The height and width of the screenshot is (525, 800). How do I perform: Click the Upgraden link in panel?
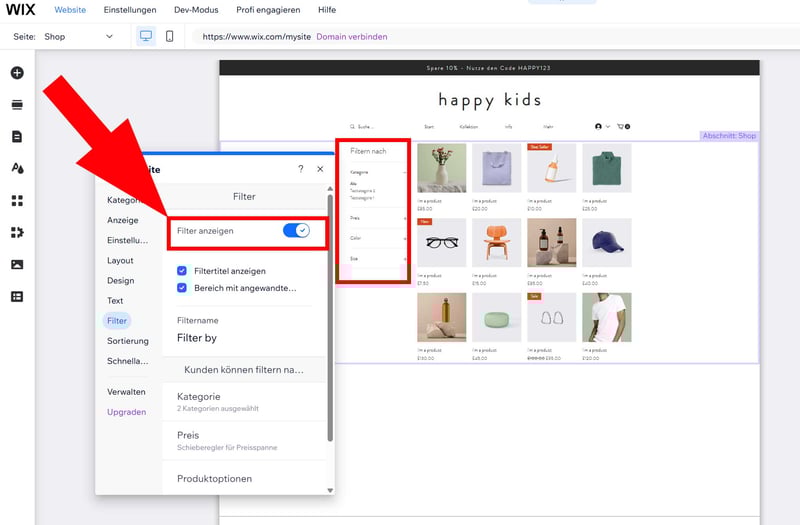tap(127, 412)
